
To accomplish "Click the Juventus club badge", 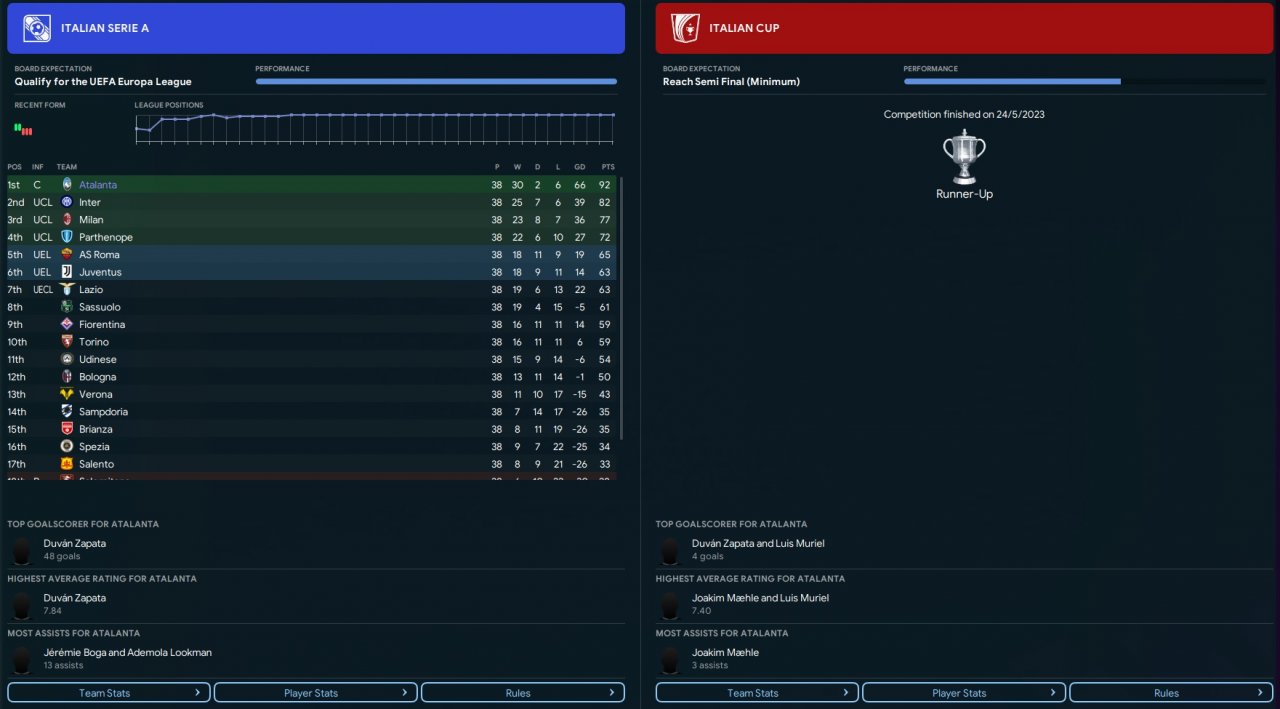I will coord(67,272).
